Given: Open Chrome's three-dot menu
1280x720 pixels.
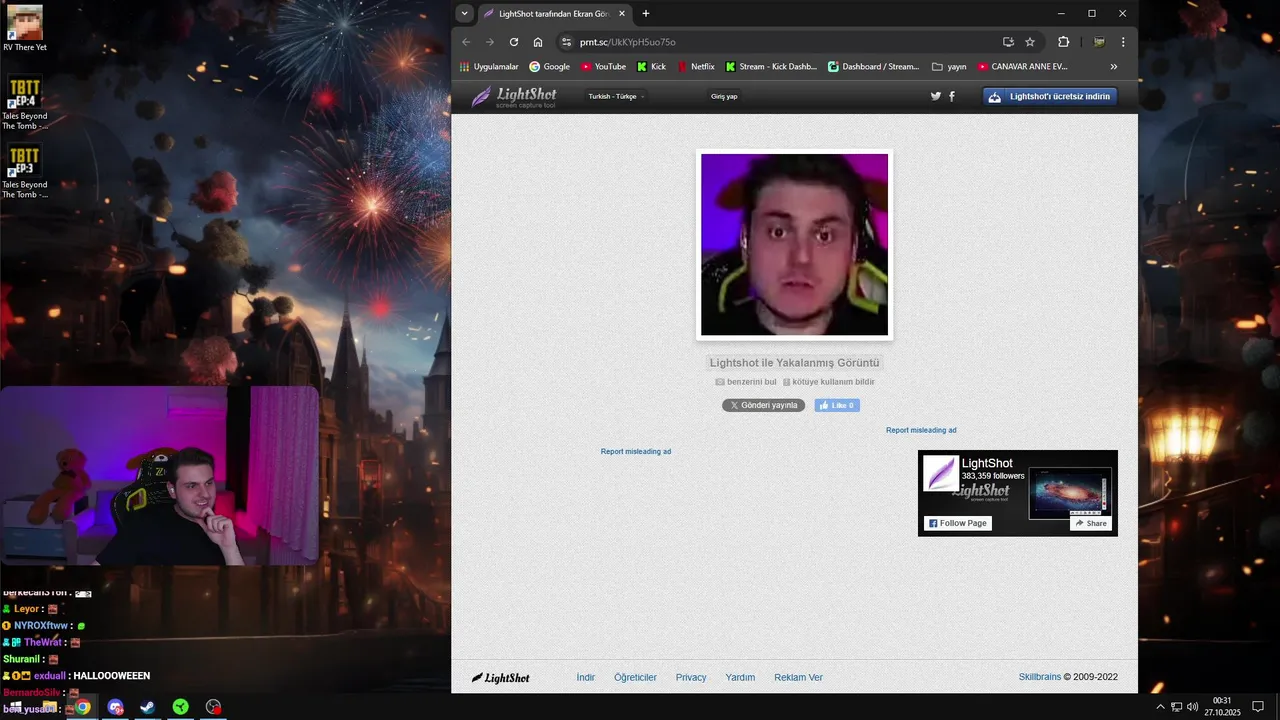Looking at the screenshot, I should tap(1123, 42).
